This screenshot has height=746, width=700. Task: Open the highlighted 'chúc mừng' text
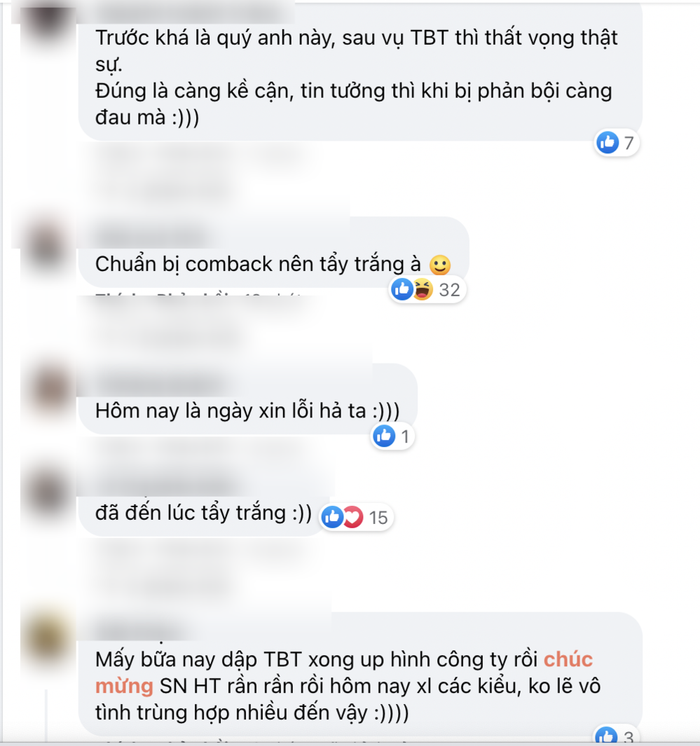(x=344, y=673)
